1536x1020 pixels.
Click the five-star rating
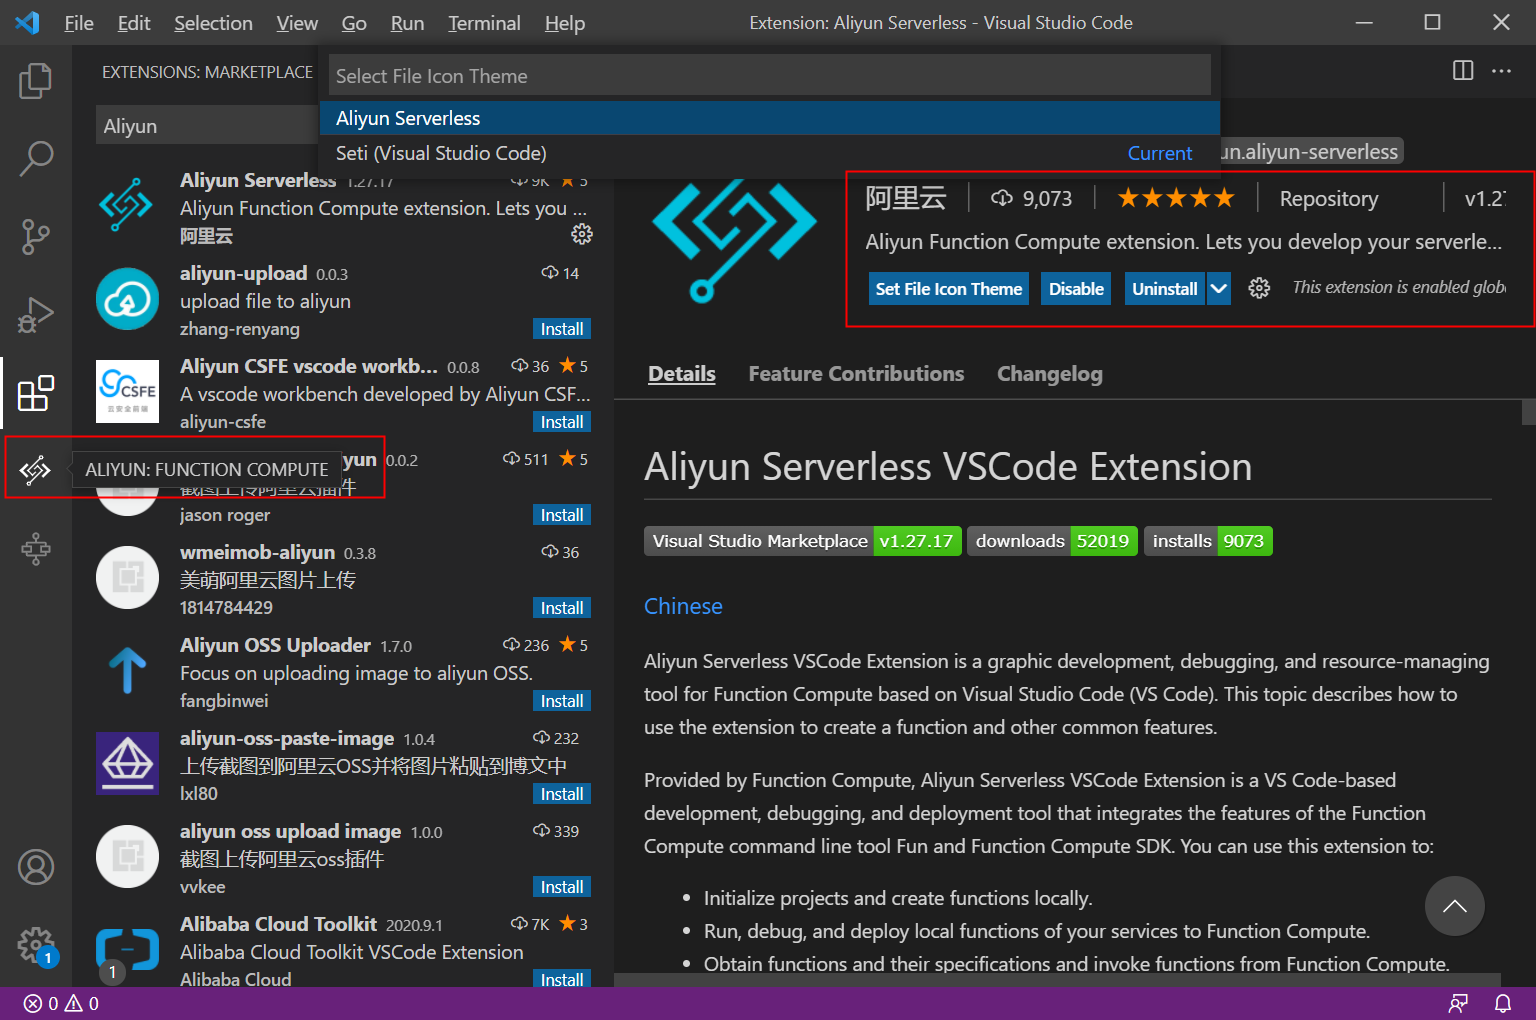click(x=1176, y=198)
